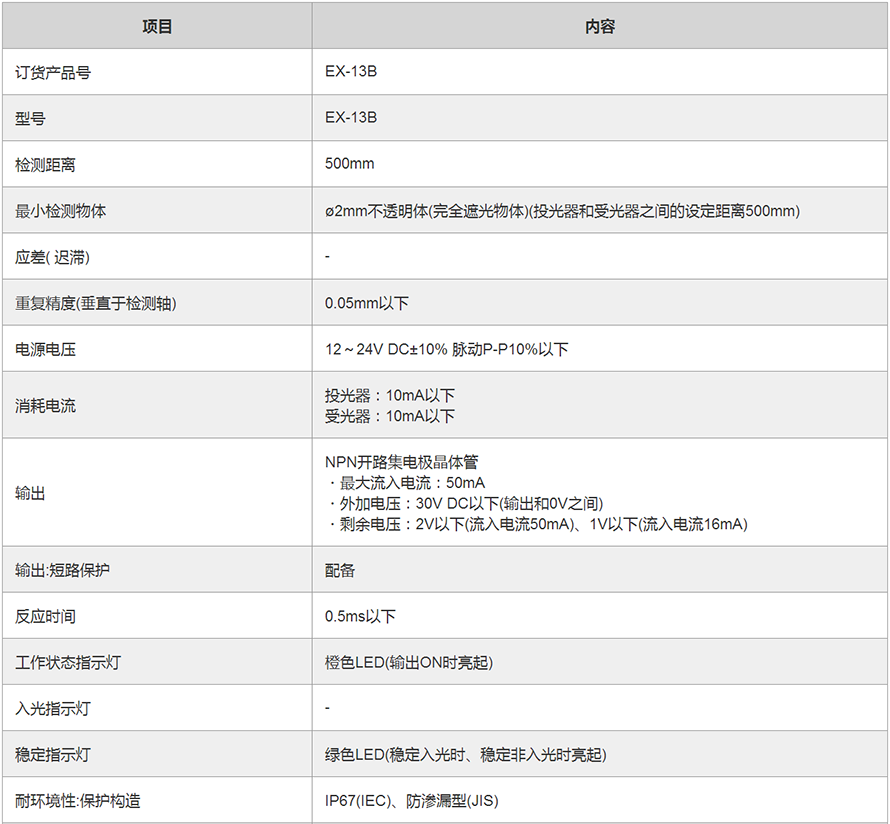The image size is (890, 824).
Task: Select the NPN开路集电极晶体管 output text
Action: tap(402, 462)
